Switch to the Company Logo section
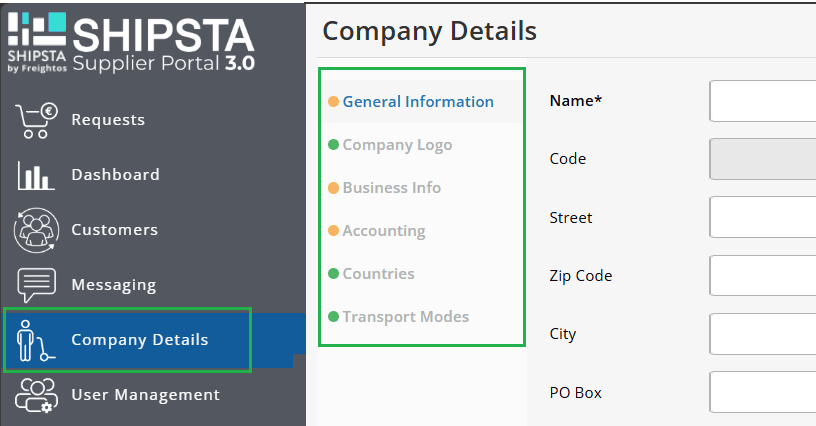Viewport: 816px width, 426px height. click(x=397, y=145)
